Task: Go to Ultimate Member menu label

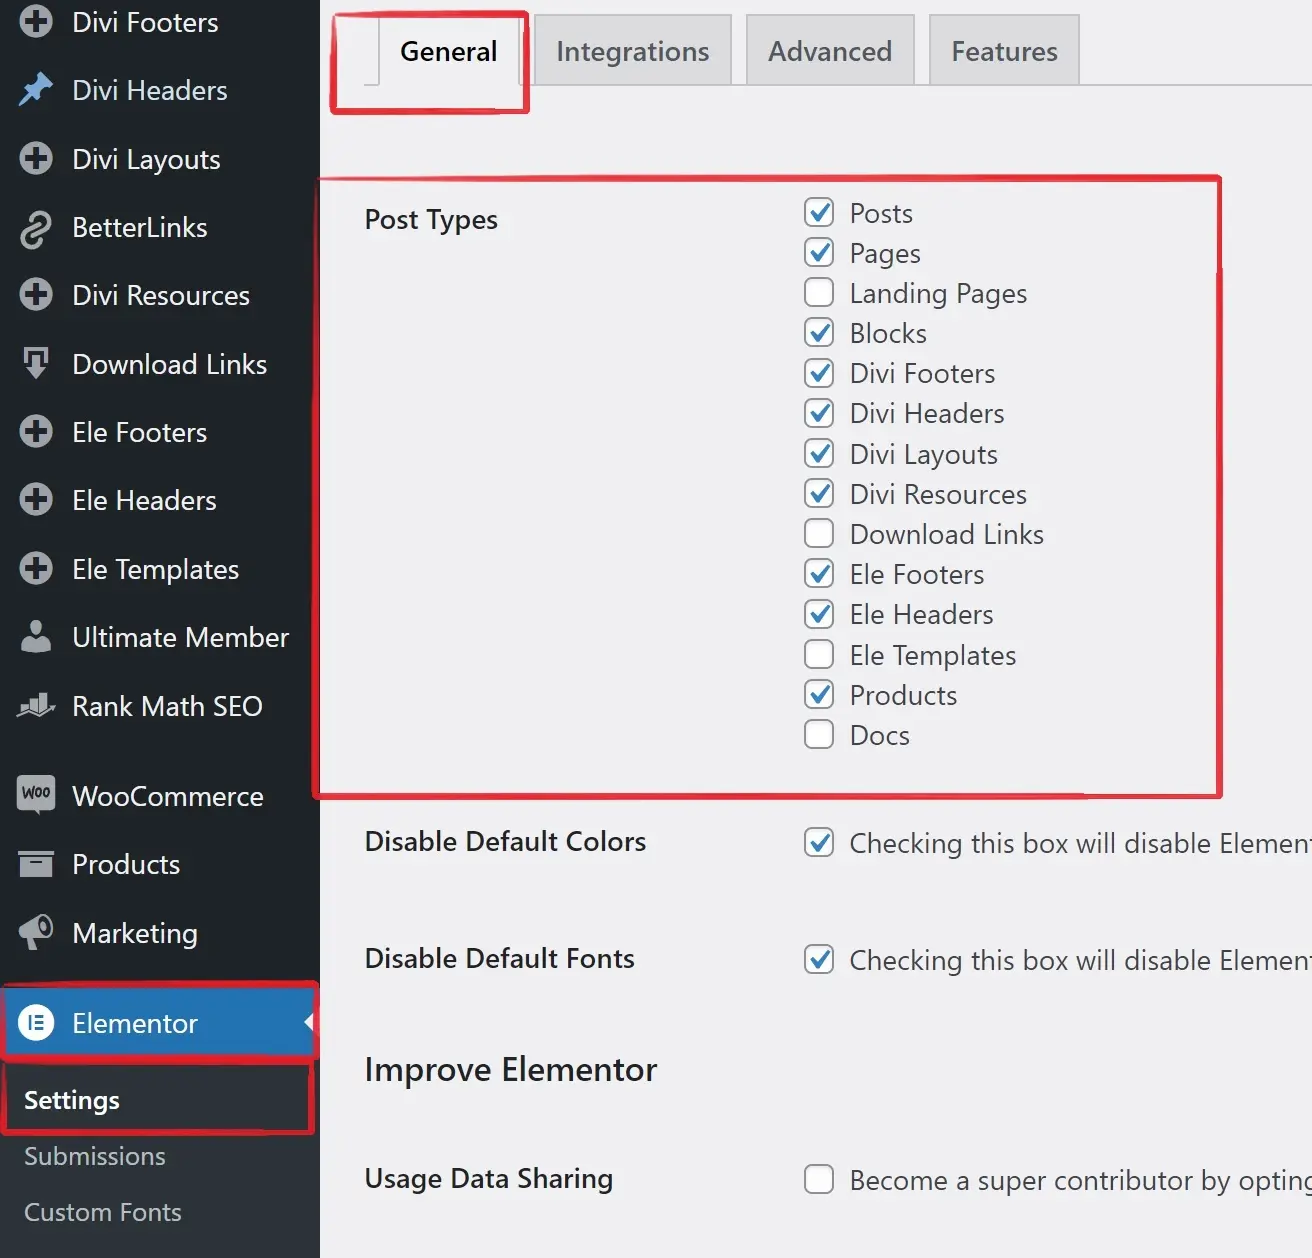Action: coord(180,637)
